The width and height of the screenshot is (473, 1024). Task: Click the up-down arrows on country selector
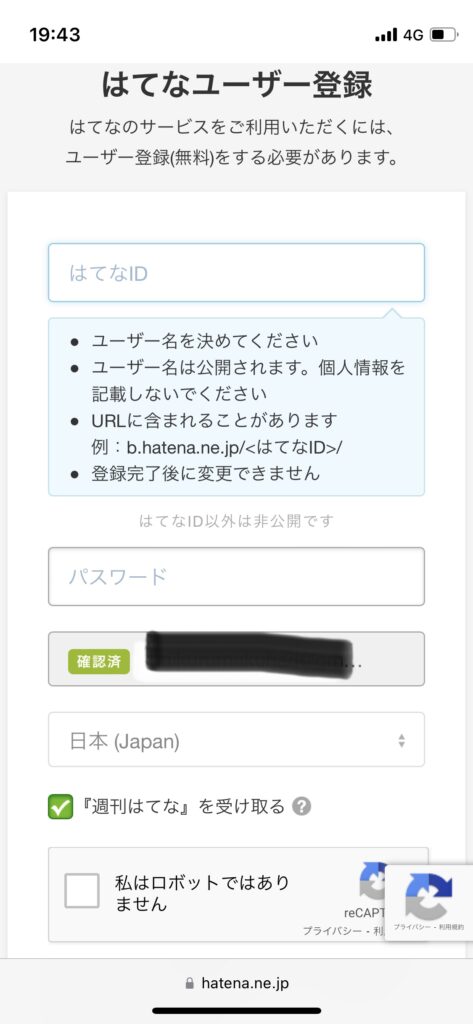coord(402,741)
